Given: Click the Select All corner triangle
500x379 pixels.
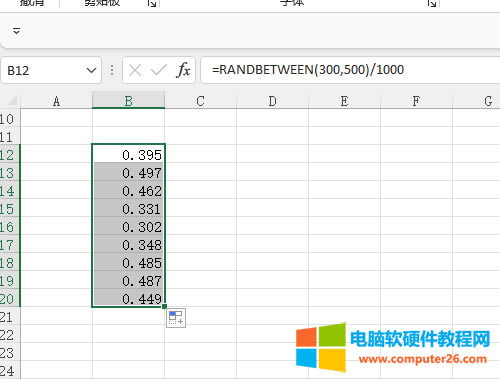Looking at the screenshot, I should (x=12, y=101).
